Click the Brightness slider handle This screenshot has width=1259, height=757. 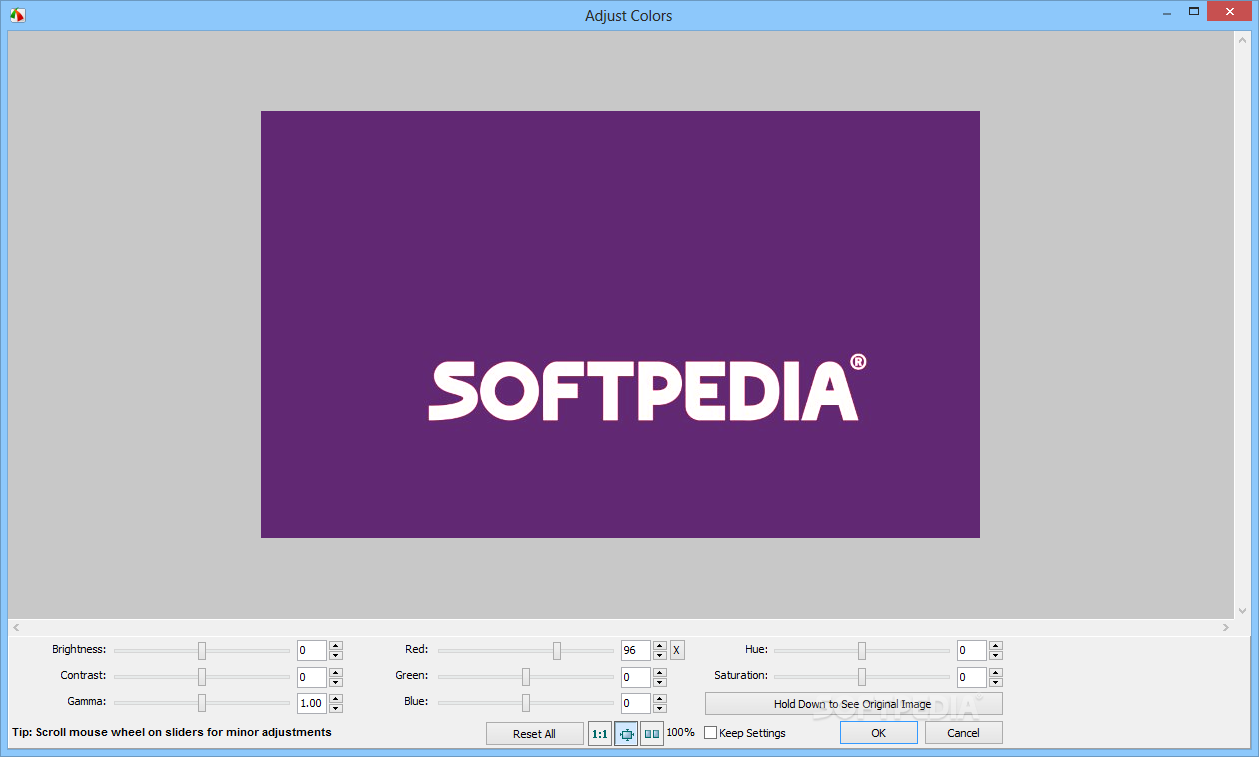coord(202,650)
